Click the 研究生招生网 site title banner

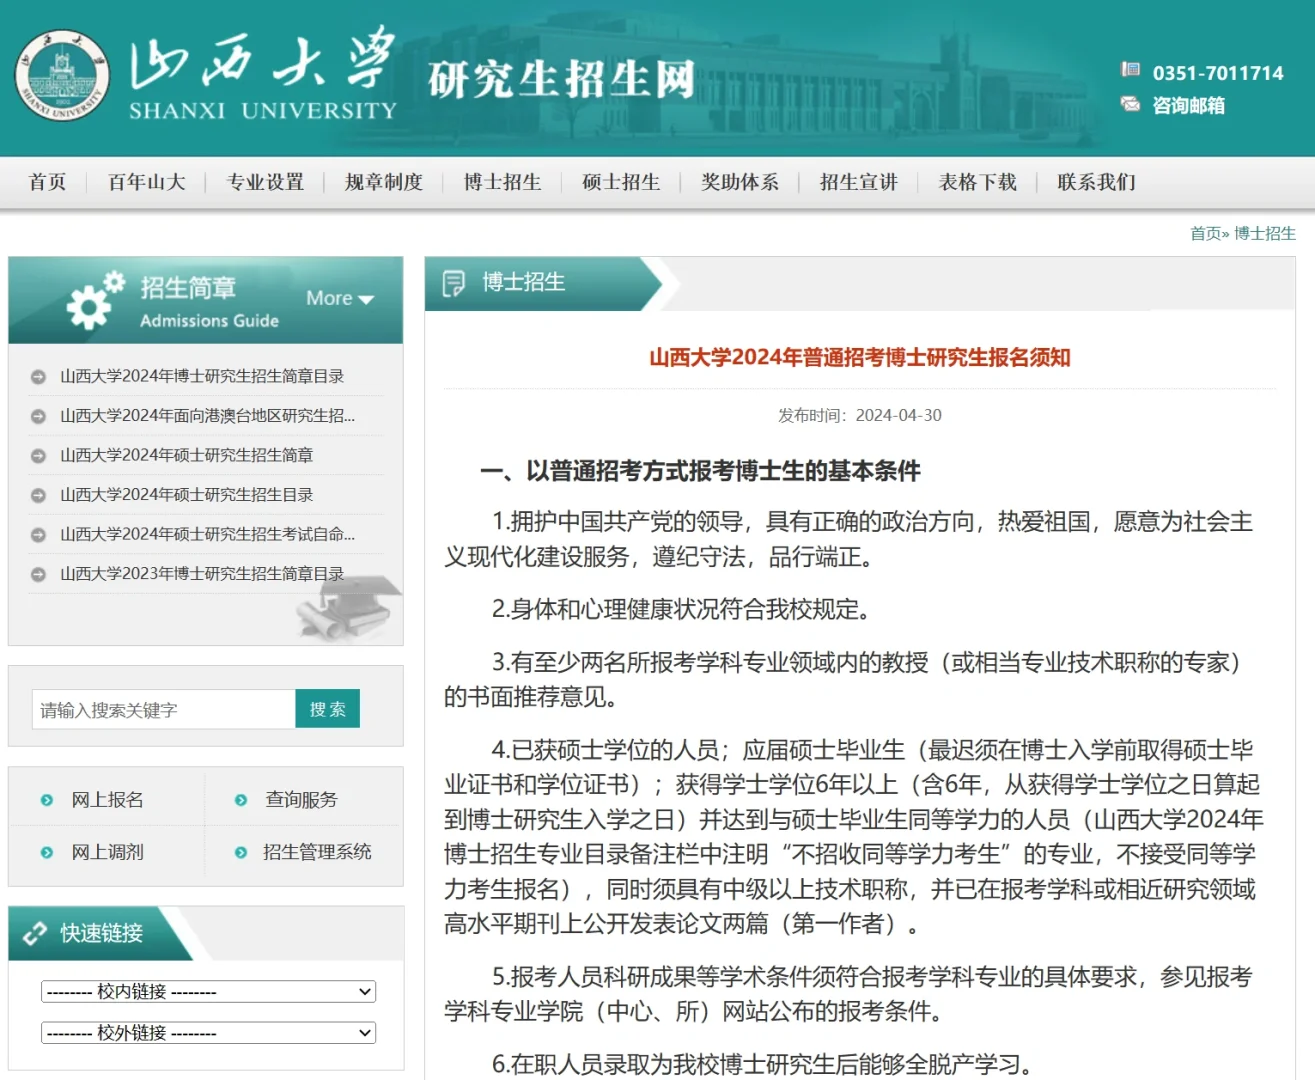pyautogui.click(x=561, y=79)
